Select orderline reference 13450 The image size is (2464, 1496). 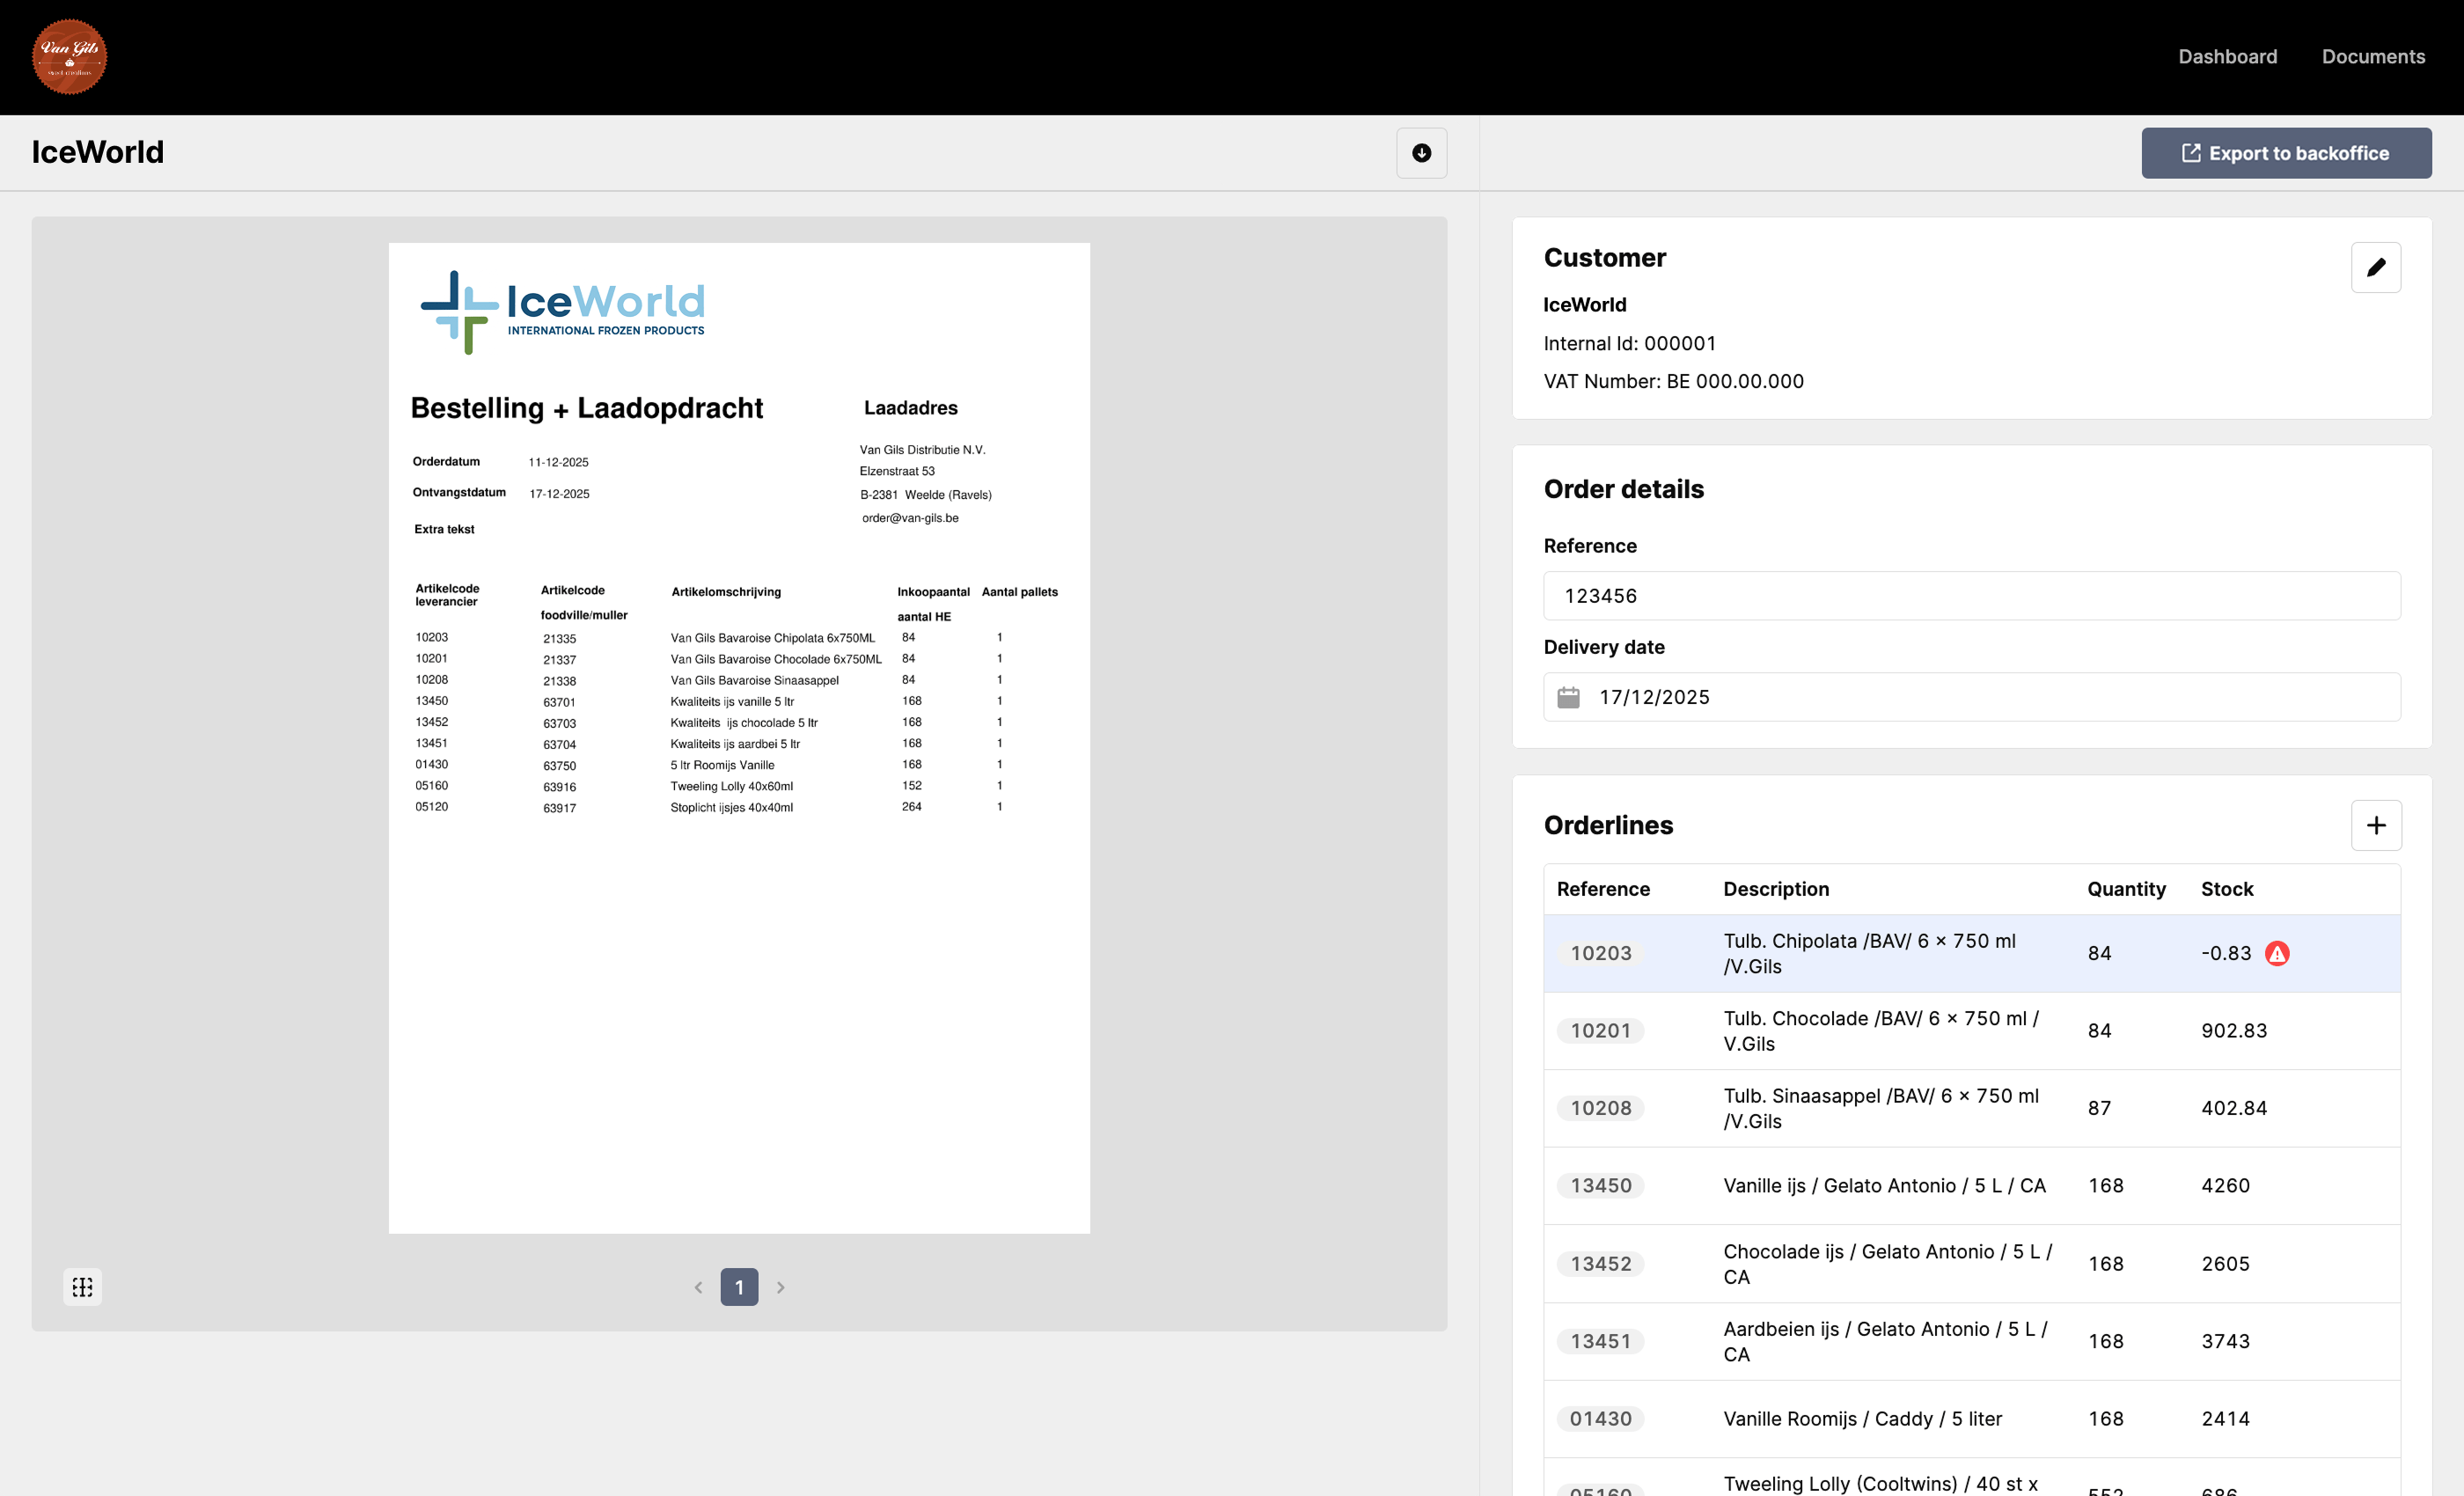(x=1600, y=1186)
